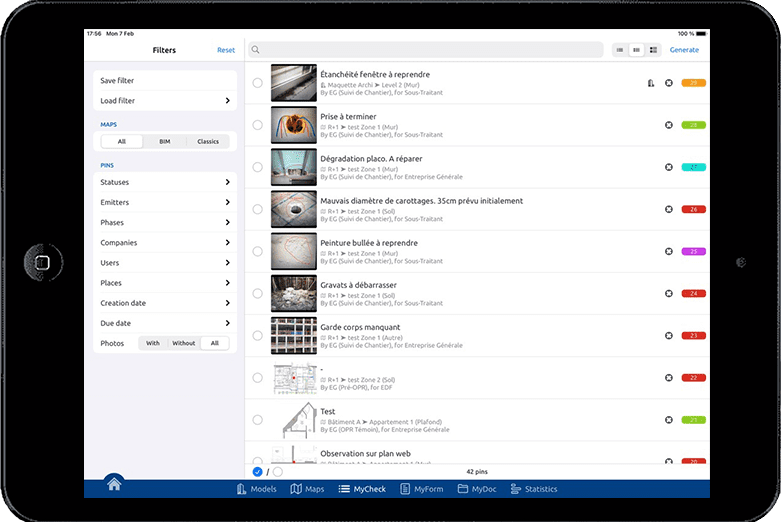This screenshot has width=781, height=522.
Task: Open the Gravats à débarrasser photo thumbnail
Action: click(294, 293)
